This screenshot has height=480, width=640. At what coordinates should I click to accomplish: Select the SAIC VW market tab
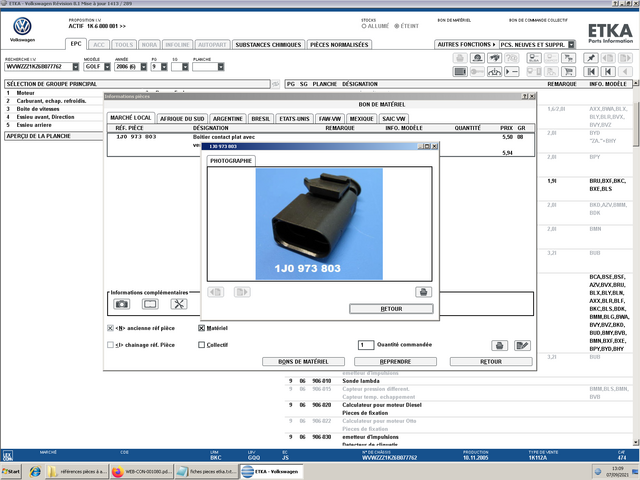[x=394, y=119]
